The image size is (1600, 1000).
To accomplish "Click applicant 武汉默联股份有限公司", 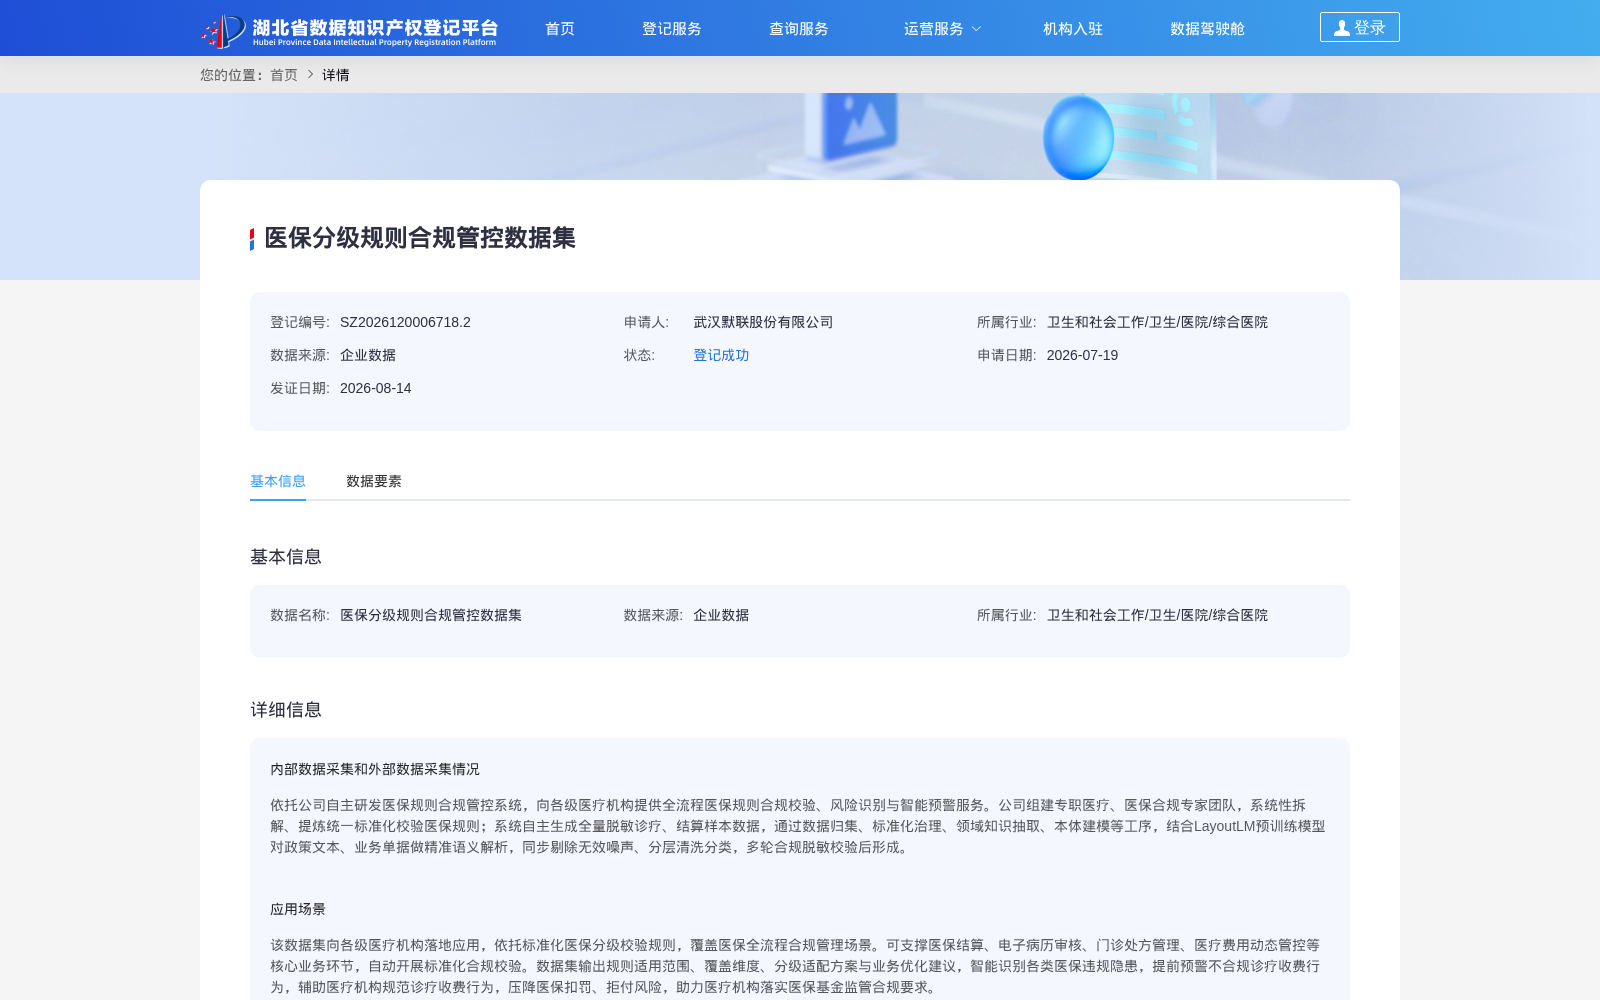I will pos(763,322).
